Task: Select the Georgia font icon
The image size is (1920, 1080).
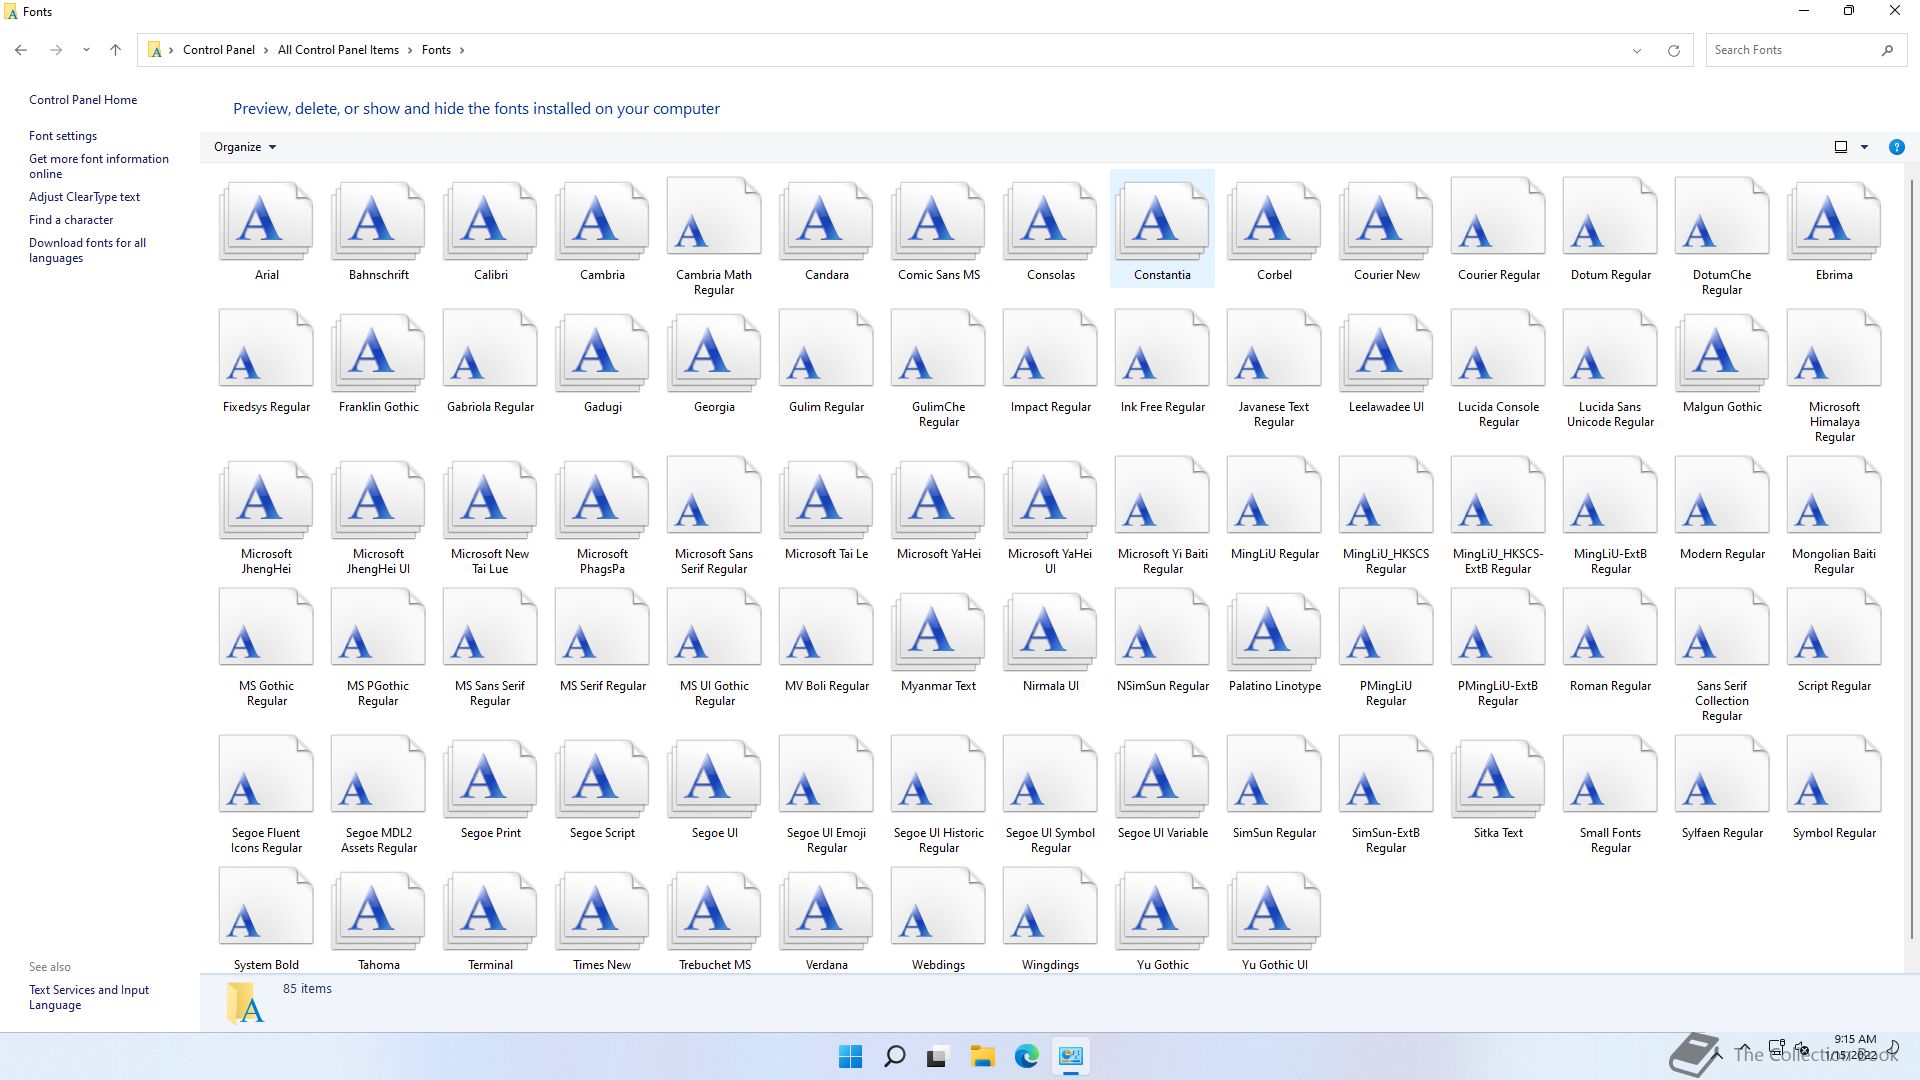Action: tap(714, 351)
